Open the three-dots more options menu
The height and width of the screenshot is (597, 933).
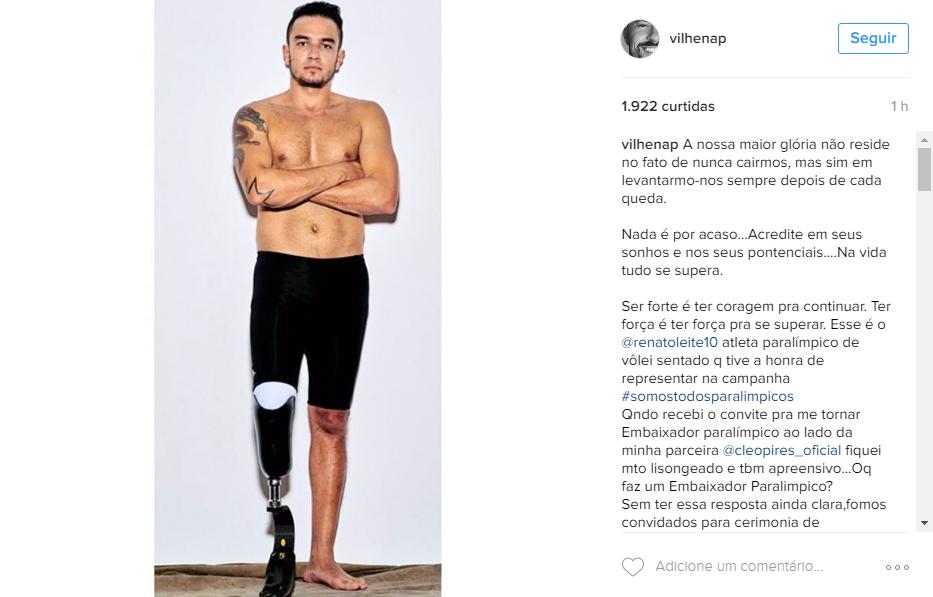[x=897, y=567]
